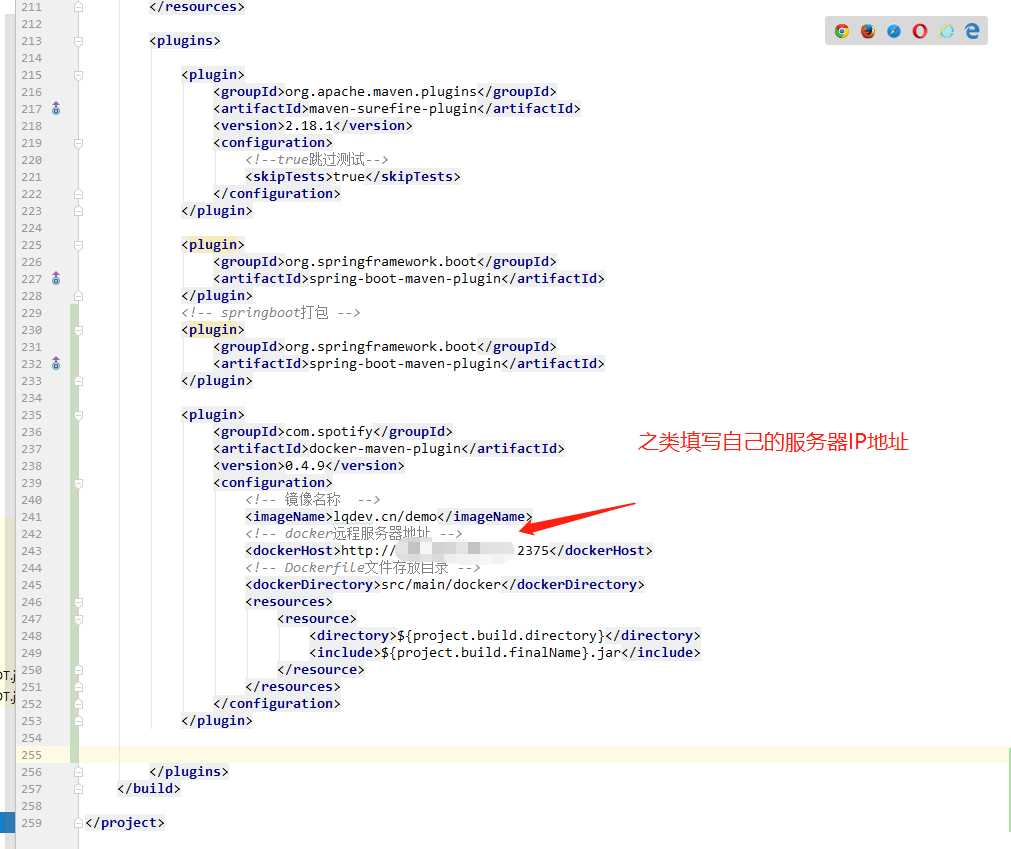Click fold end marker at line 250
This screenshot has height=849, width=1011.
click(78, 670)
